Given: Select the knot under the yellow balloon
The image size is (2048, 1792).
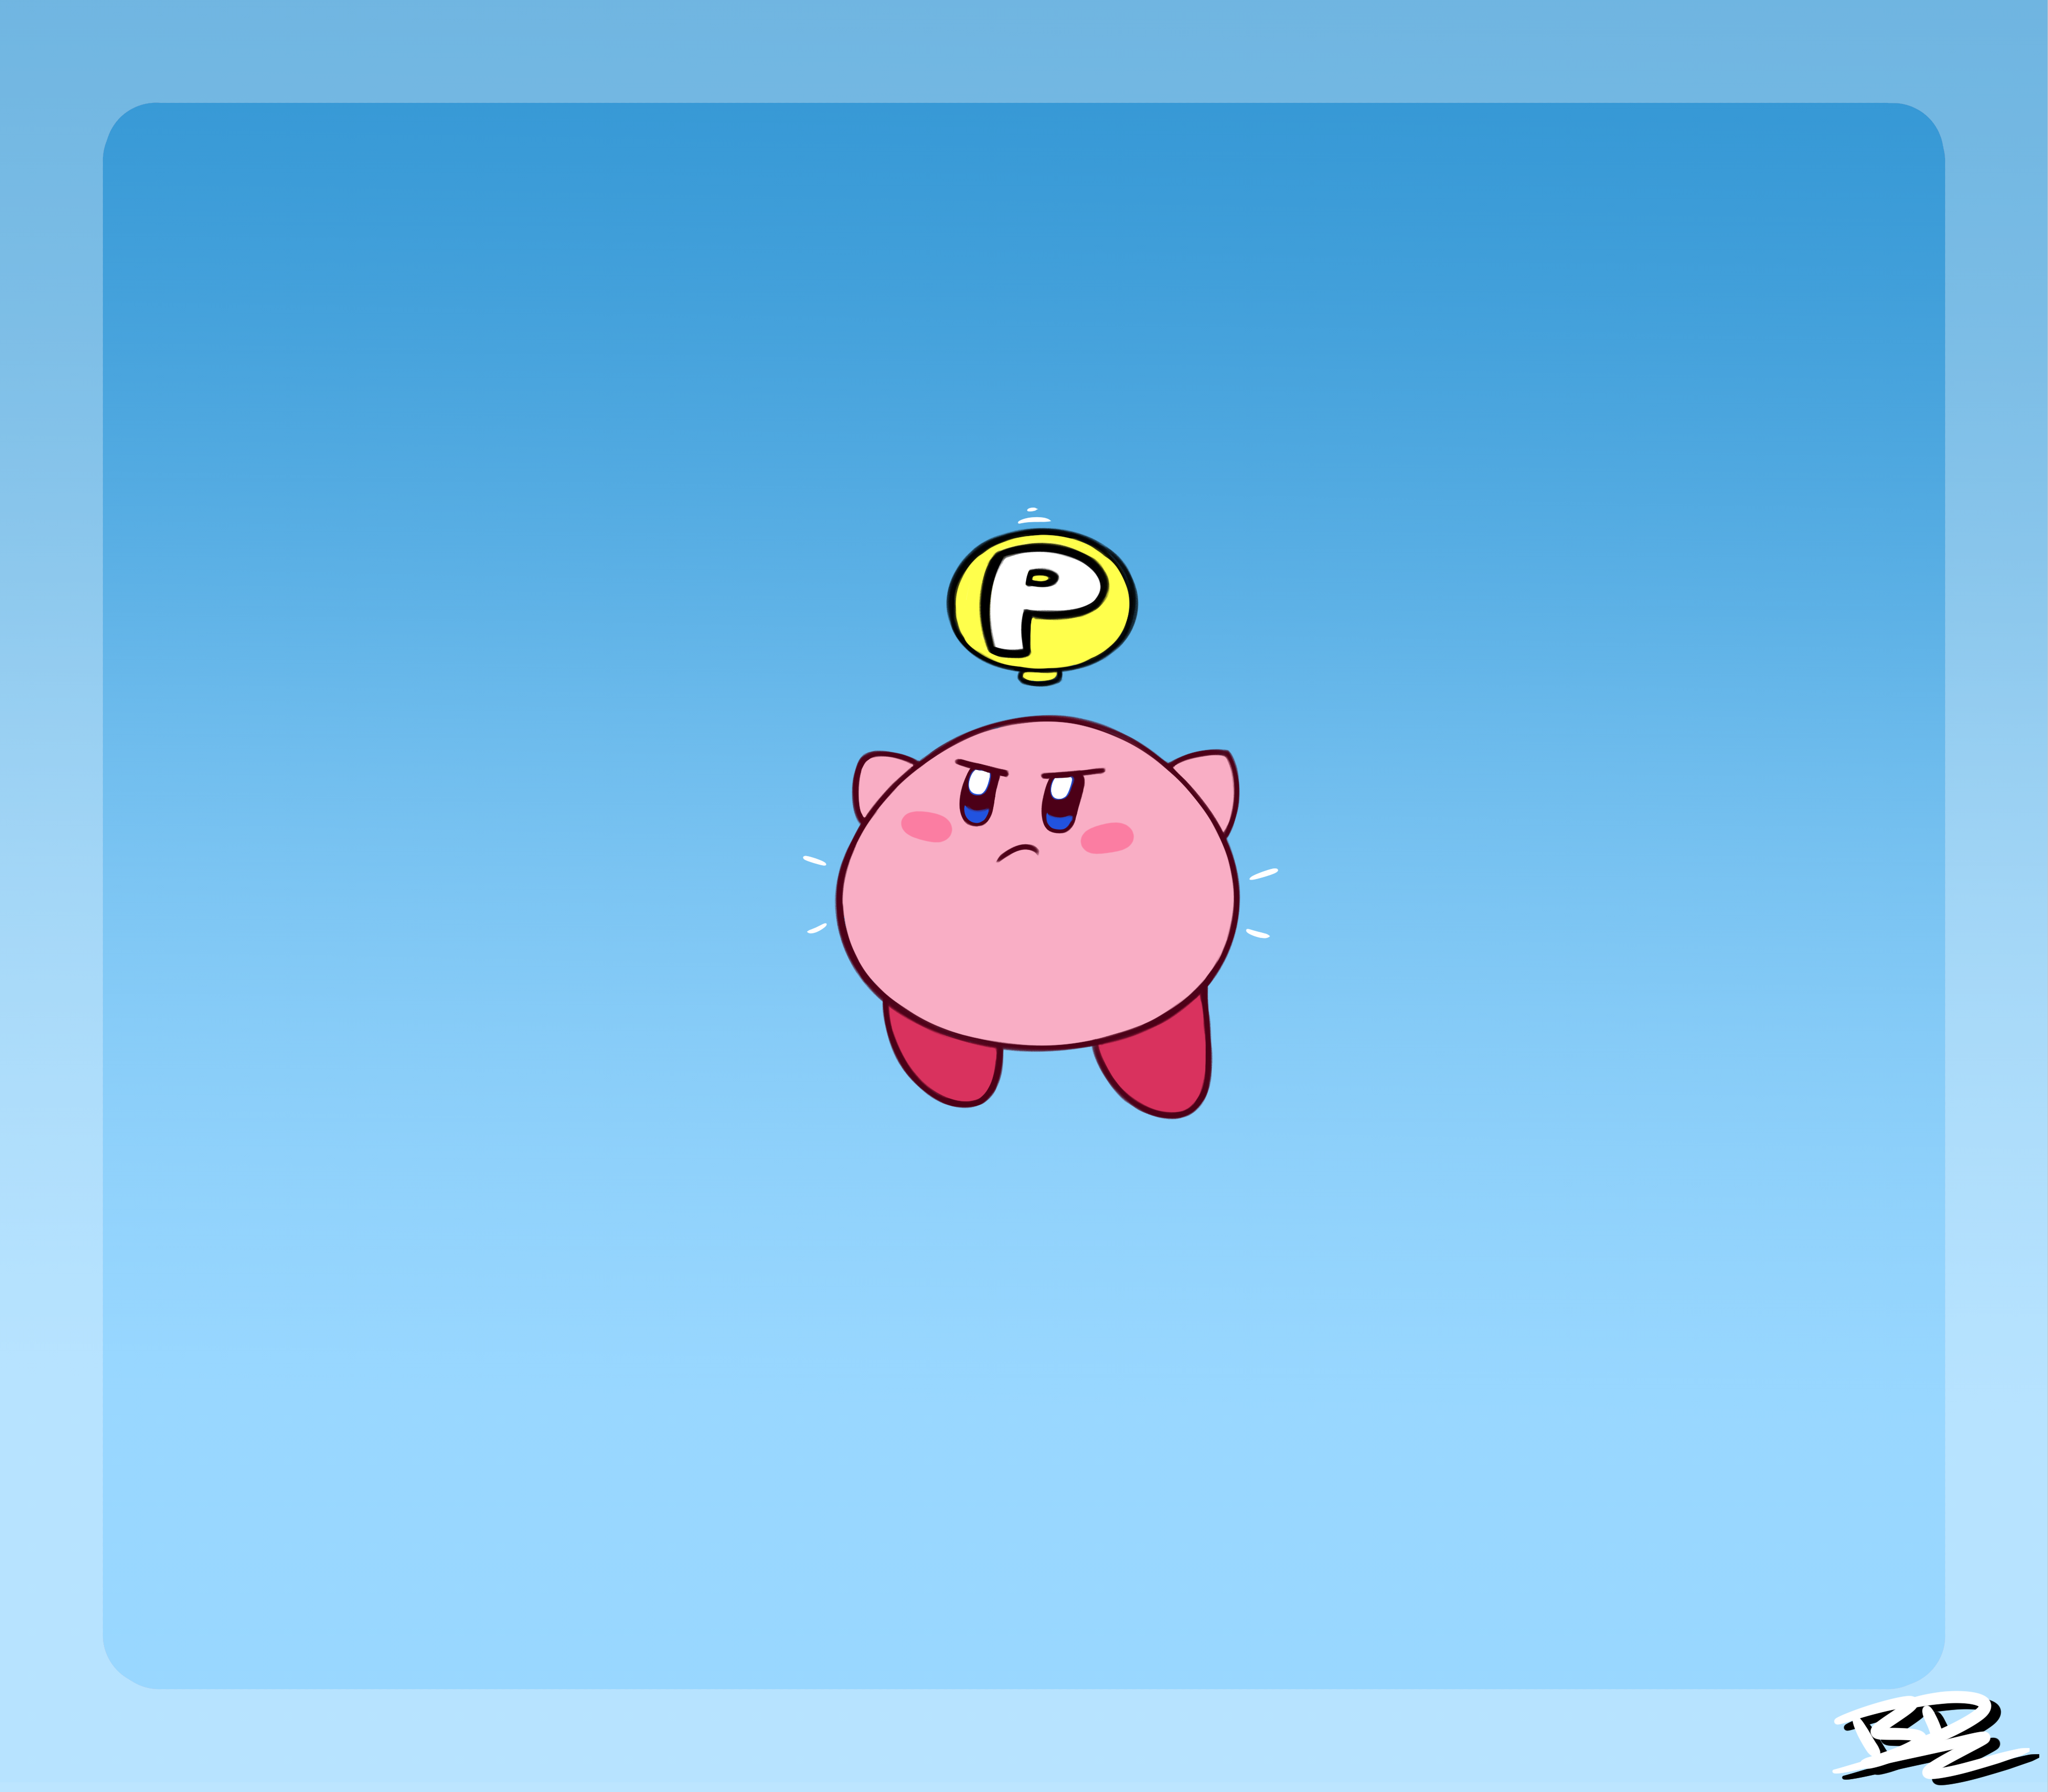Looking at the screenshot, I should [x=1040, y=677].
